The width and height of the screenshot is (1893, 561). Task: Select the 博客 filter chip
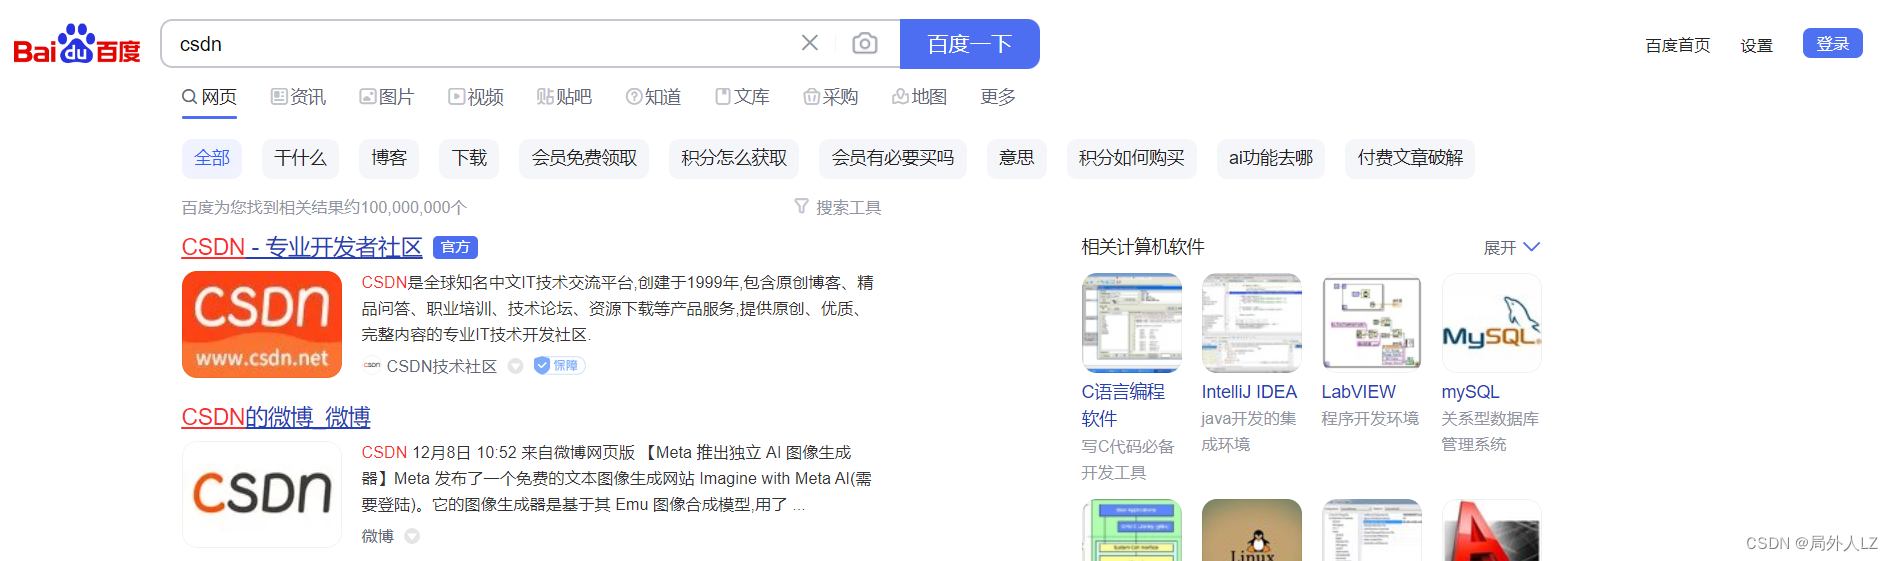(x=389, y=158)
